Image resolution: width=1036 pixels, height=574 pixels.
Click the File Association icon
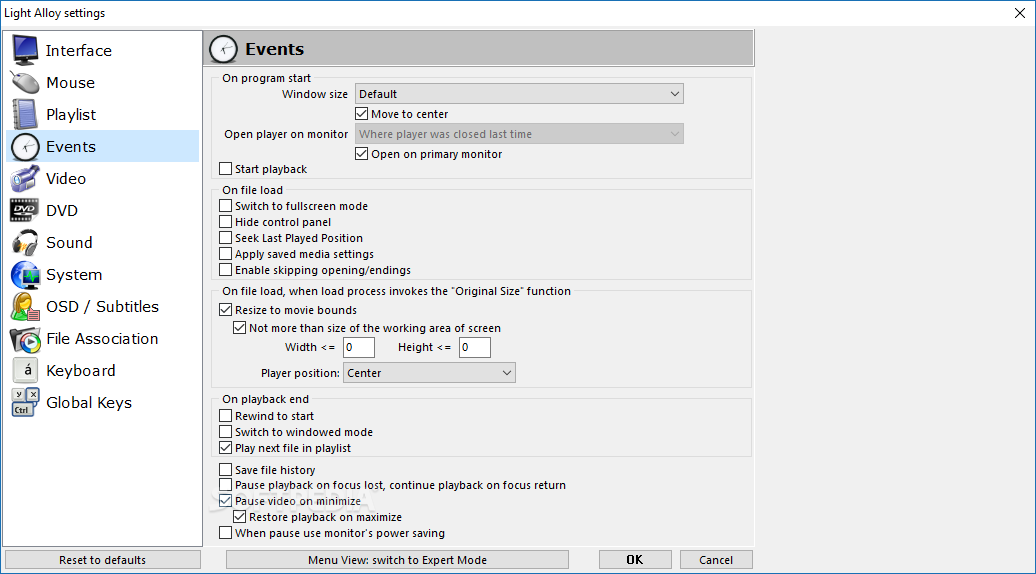click(x=25, y=339)
